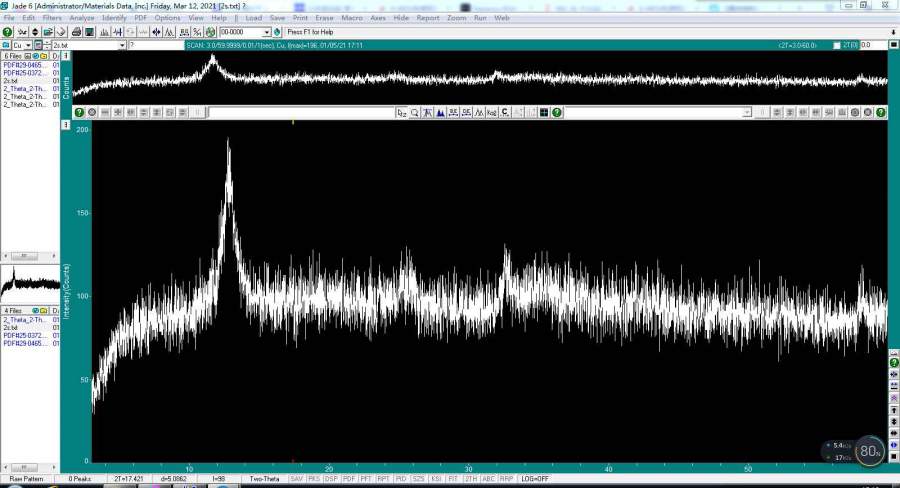Toggle the LOG=OFF status indicator
The height and width of the screenshot is (488, 900).
pyautogui.click(x=535, y=479)
